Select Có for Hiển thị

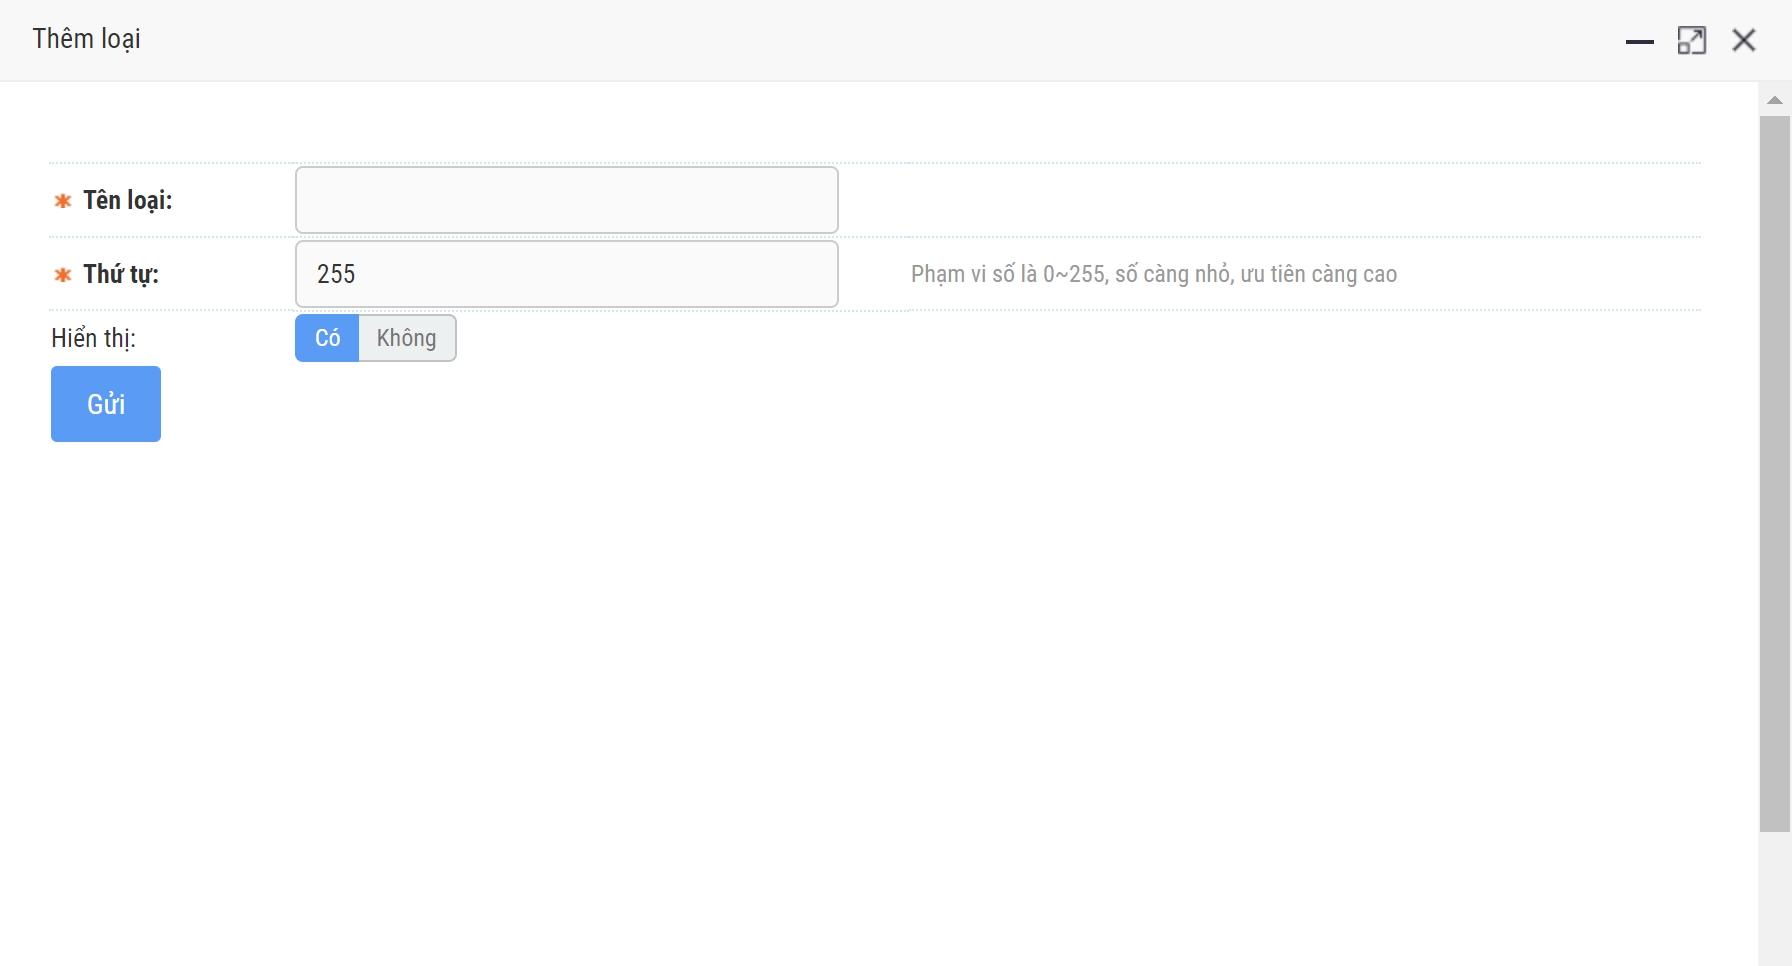click(327, 338)
